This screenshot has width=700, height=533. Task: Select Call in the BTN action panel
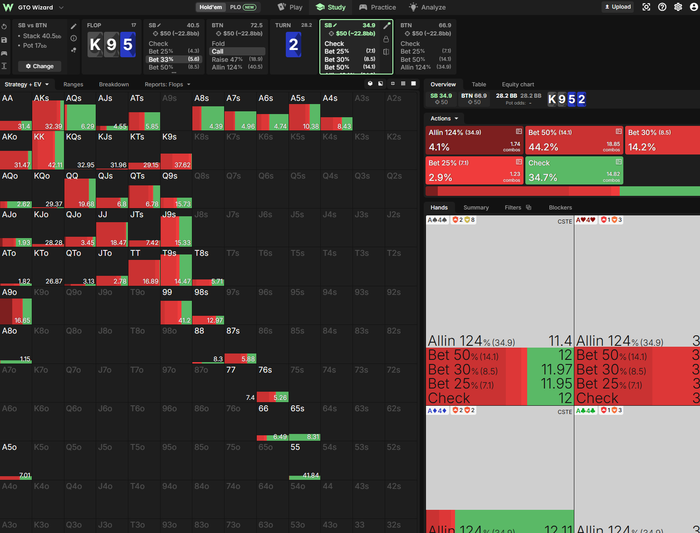[237, 51]
